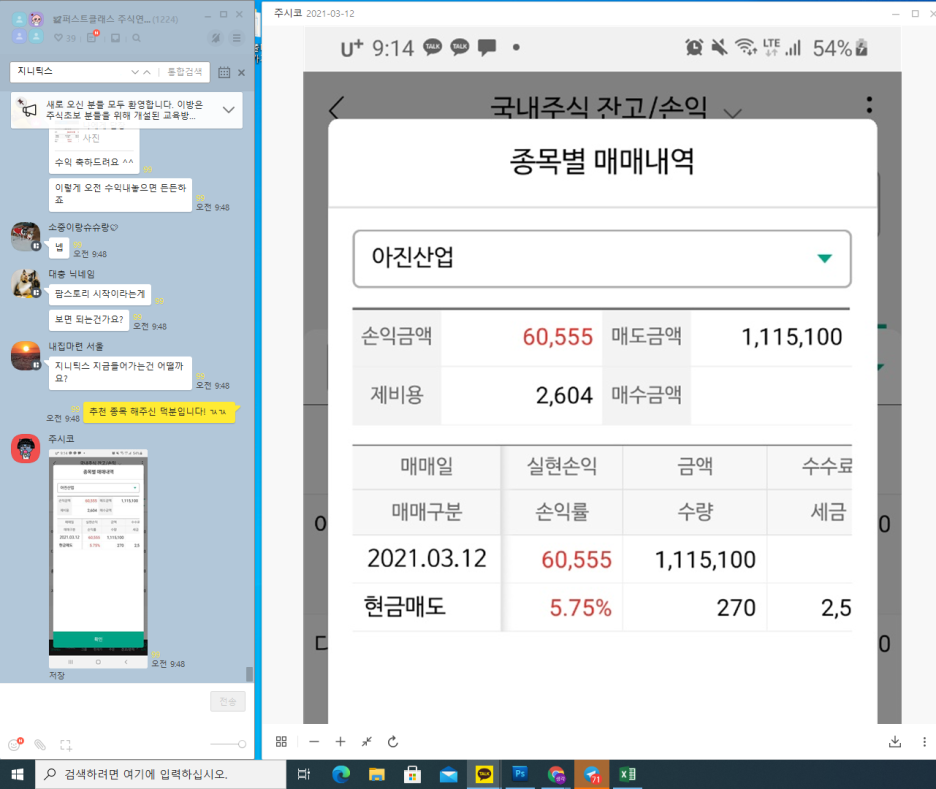The width and height of the screenshot is (936, 789).
Task: Open the chatroom notice board icon
Action: (x=91, y=38)
